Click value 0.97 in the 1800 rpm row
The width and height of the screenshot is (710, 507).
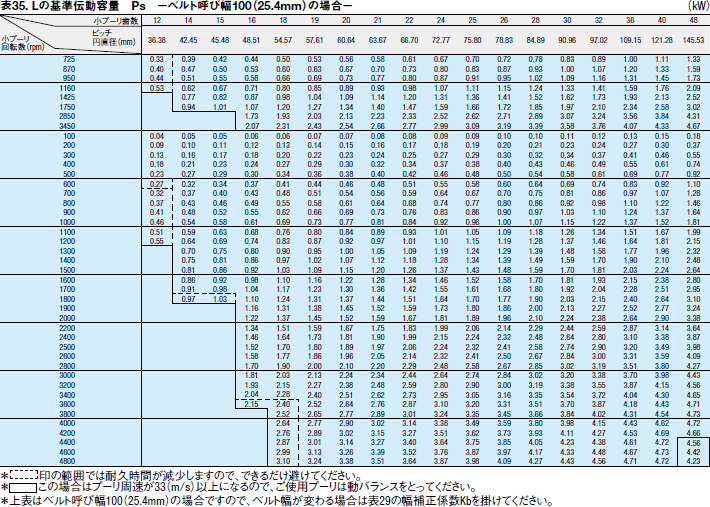188,299
